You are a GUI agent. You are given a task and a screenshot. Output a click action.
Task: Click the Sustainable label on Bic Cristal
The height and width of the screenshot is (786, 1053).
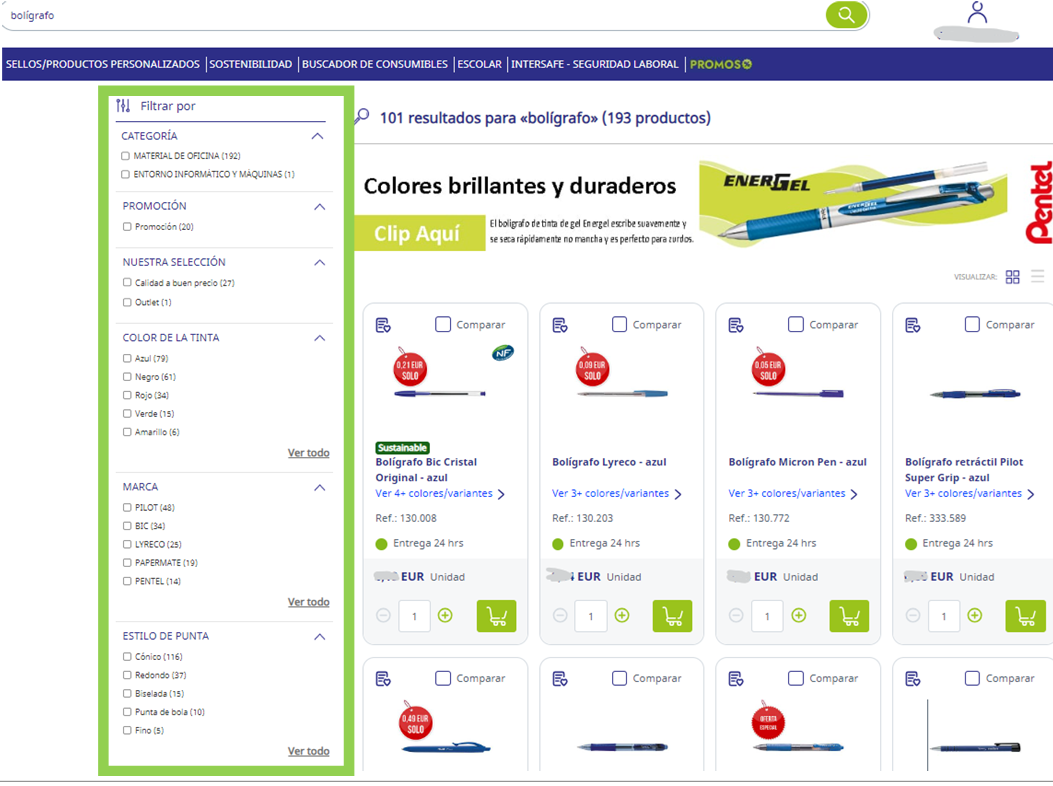[402, 448]
